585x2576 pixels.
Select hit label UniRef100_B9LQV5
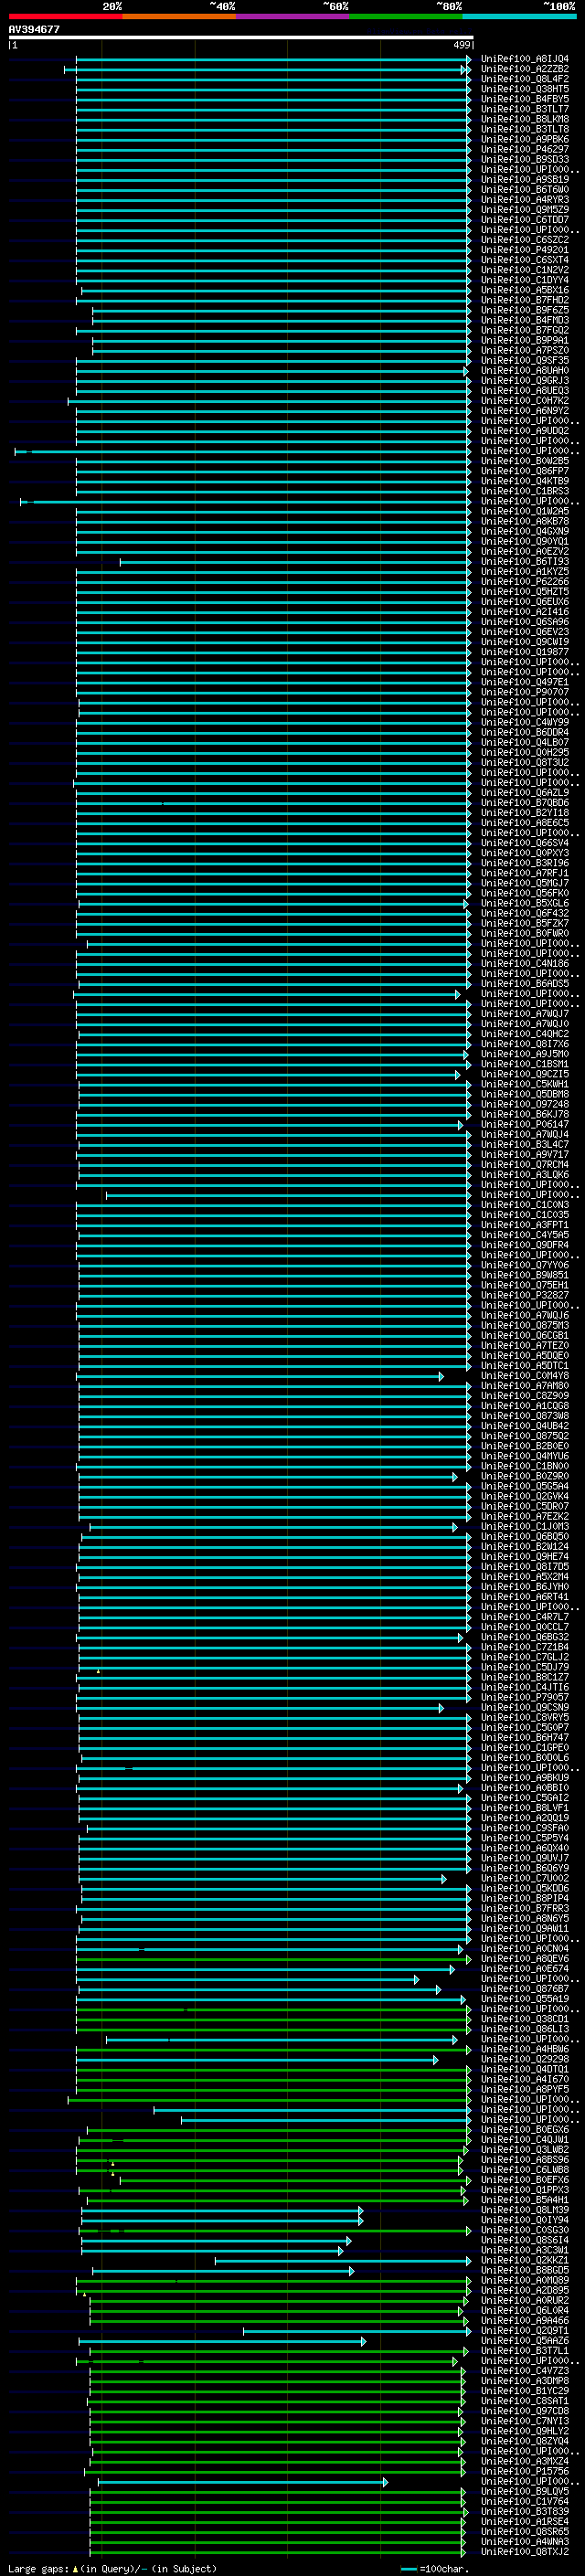pos(524,2491)
